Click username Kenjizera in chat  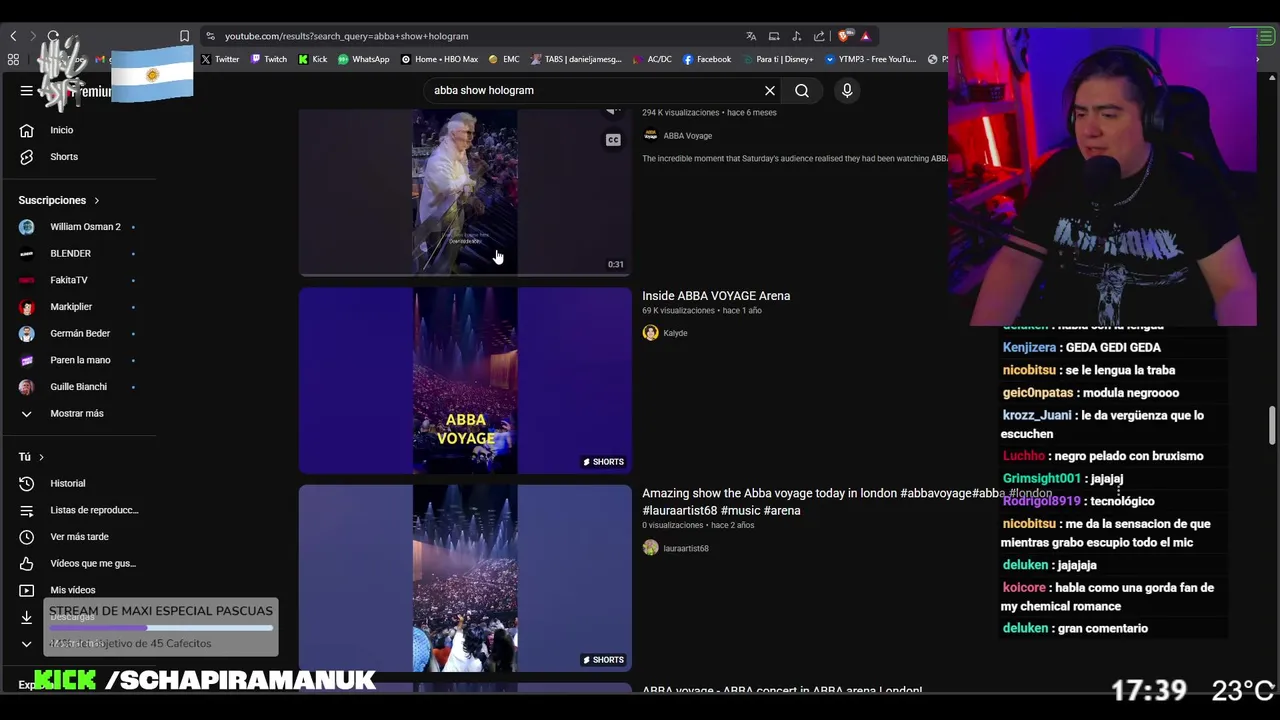pyautogui.click(x=1029, y=348)
